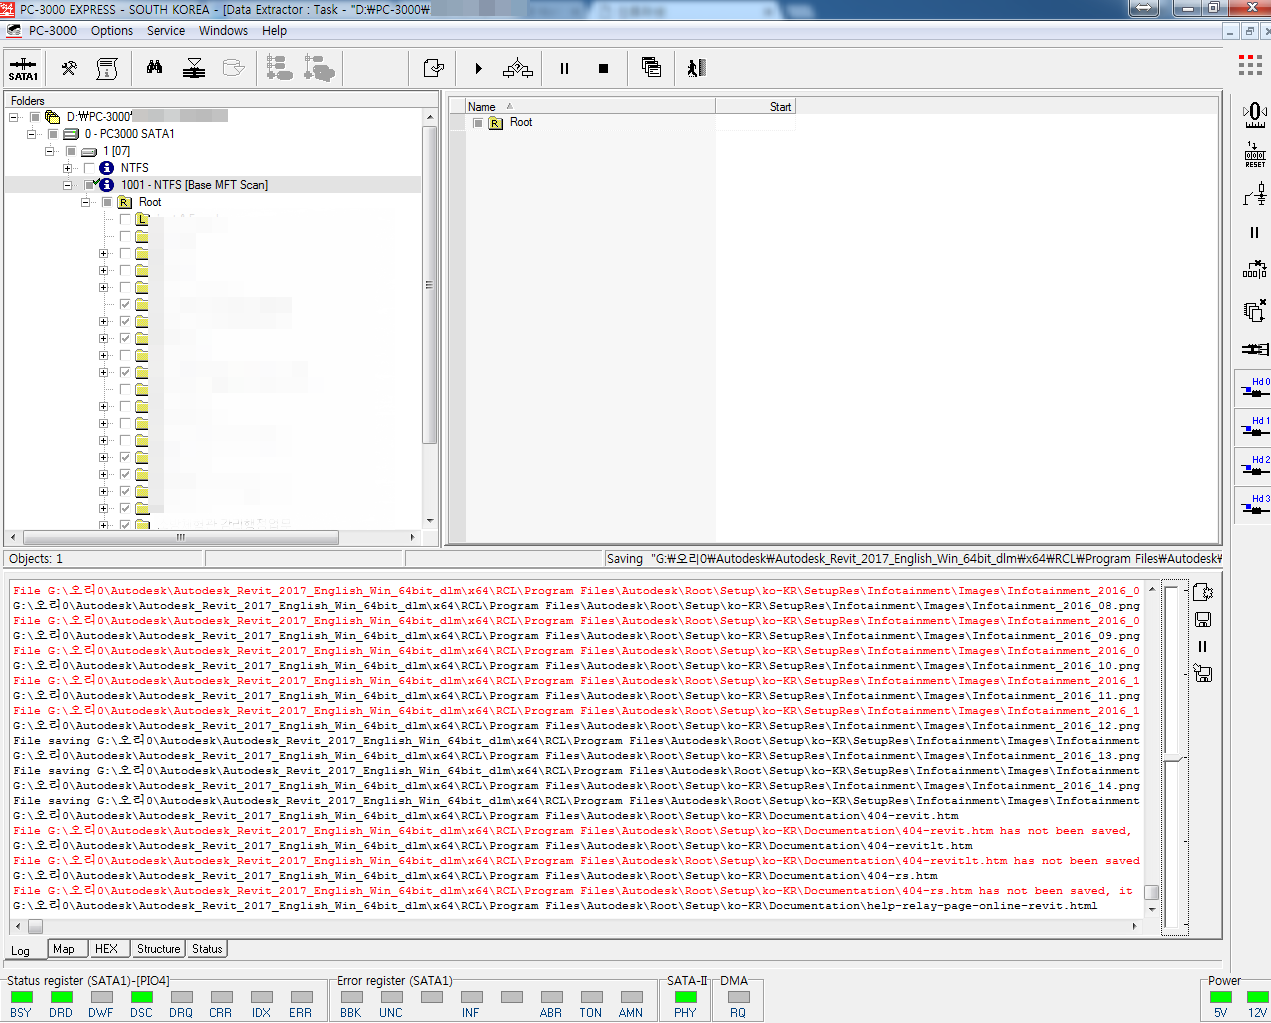Click the RESET icon in right sidebar

pyautogui.click(x=1254, y=153)
